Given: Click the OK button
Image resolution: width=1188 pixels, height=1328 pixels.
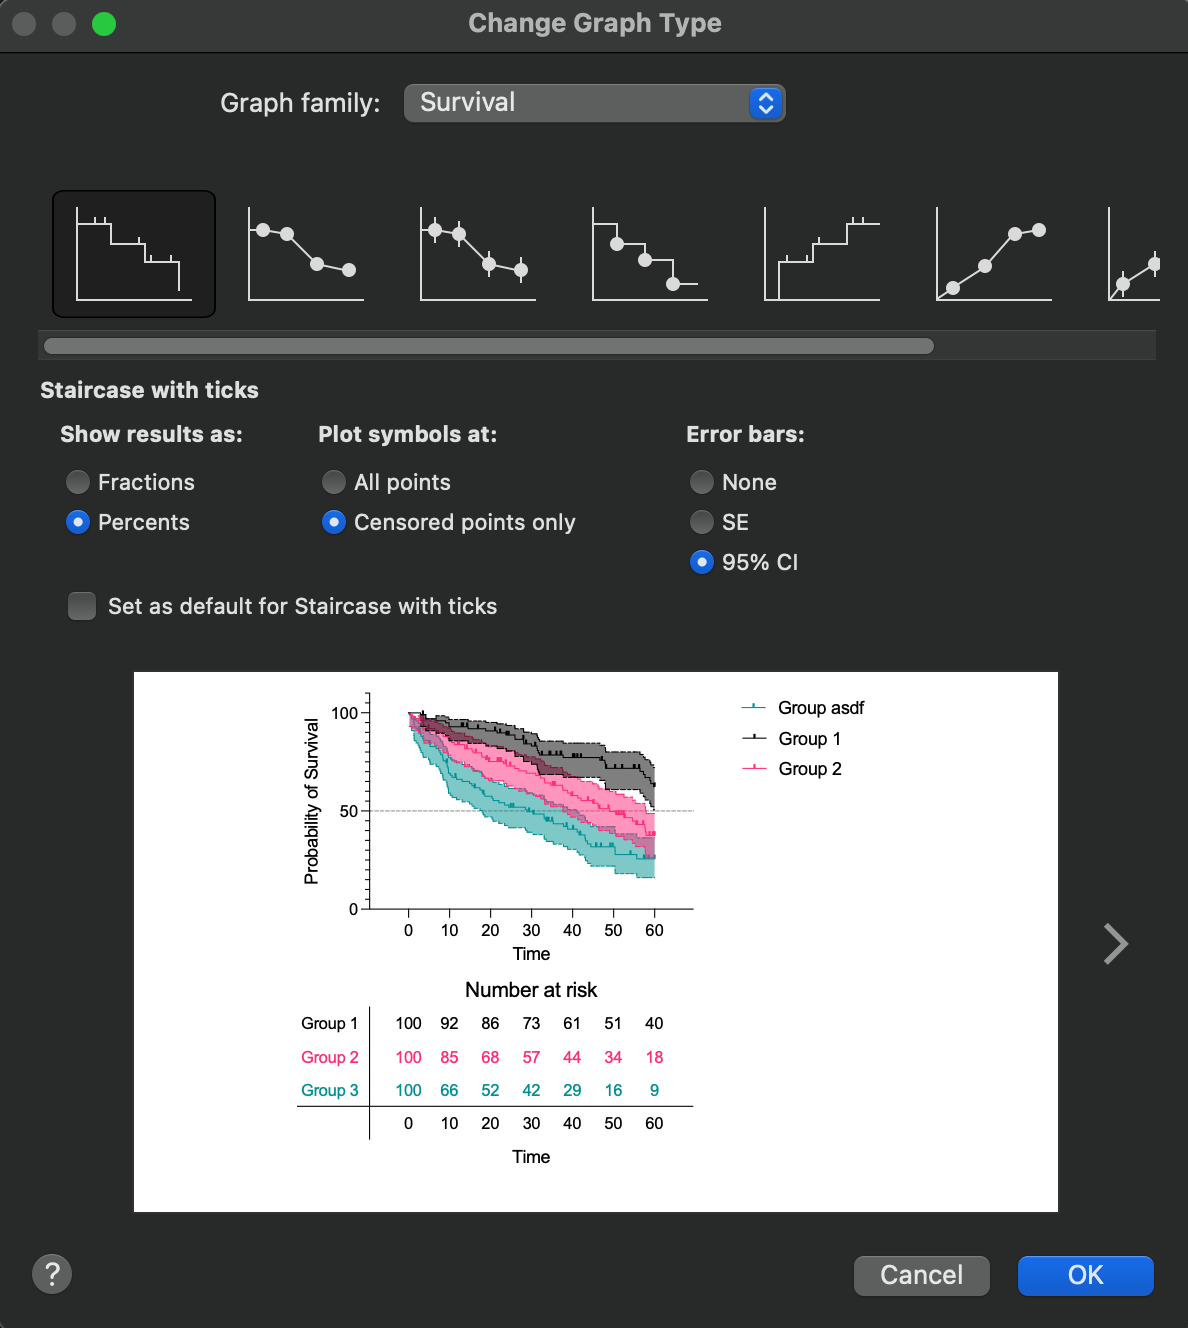Looking at the screenshot, I should [1085, 1275].
